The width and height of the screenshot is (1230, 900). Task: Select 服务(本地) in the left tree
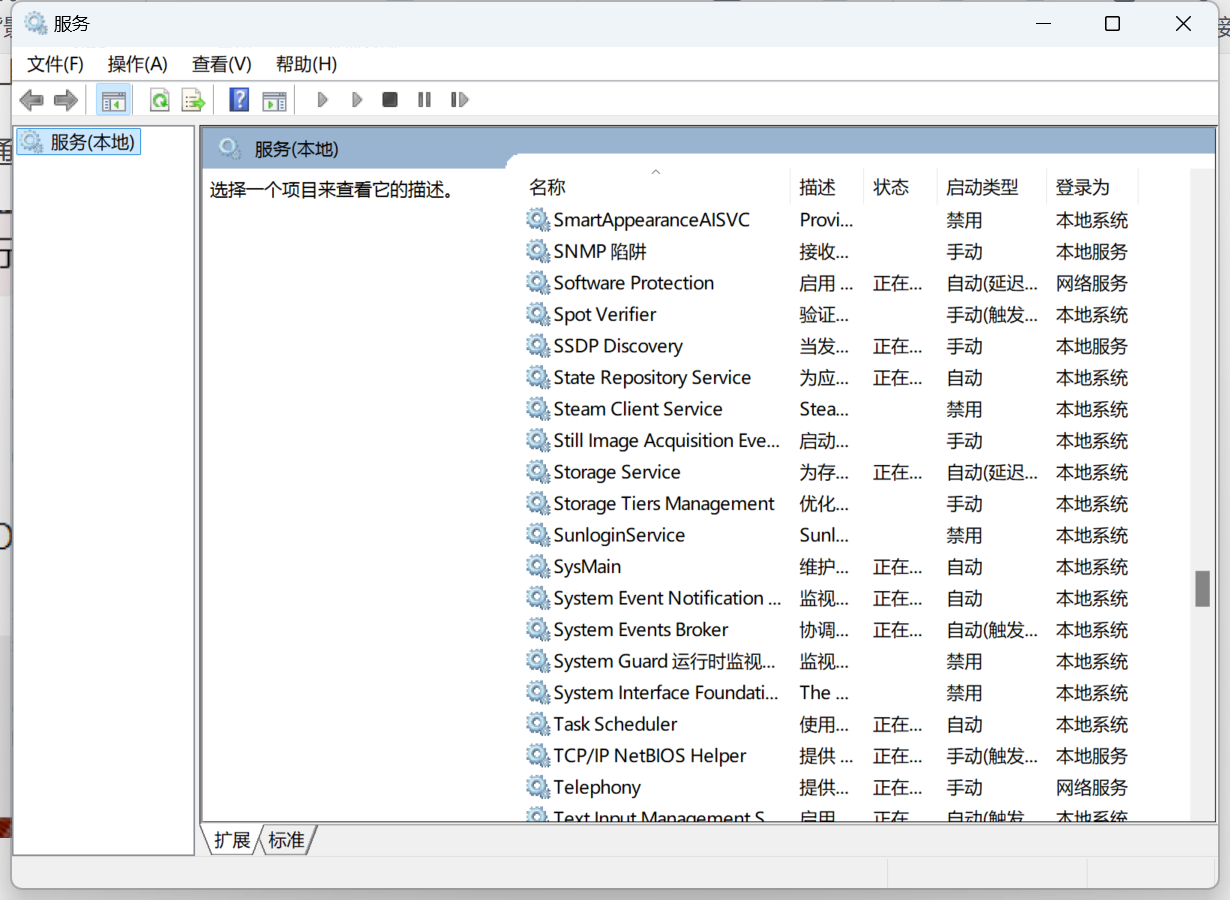tap(79, 142)
